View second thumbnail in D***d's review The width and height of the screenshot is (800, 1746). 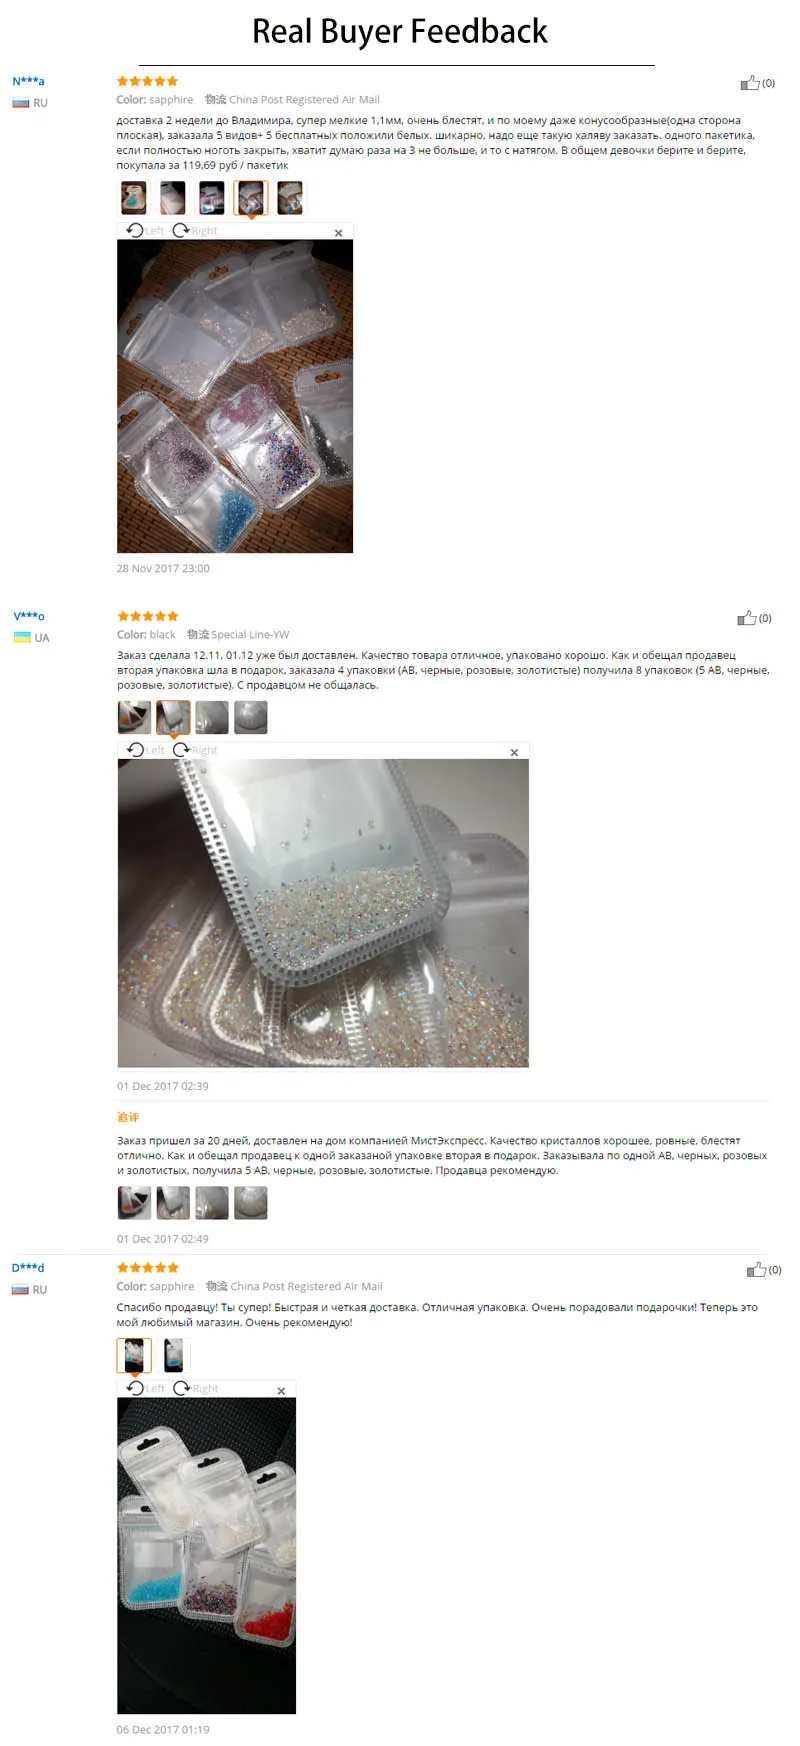tap(174, 1356)
